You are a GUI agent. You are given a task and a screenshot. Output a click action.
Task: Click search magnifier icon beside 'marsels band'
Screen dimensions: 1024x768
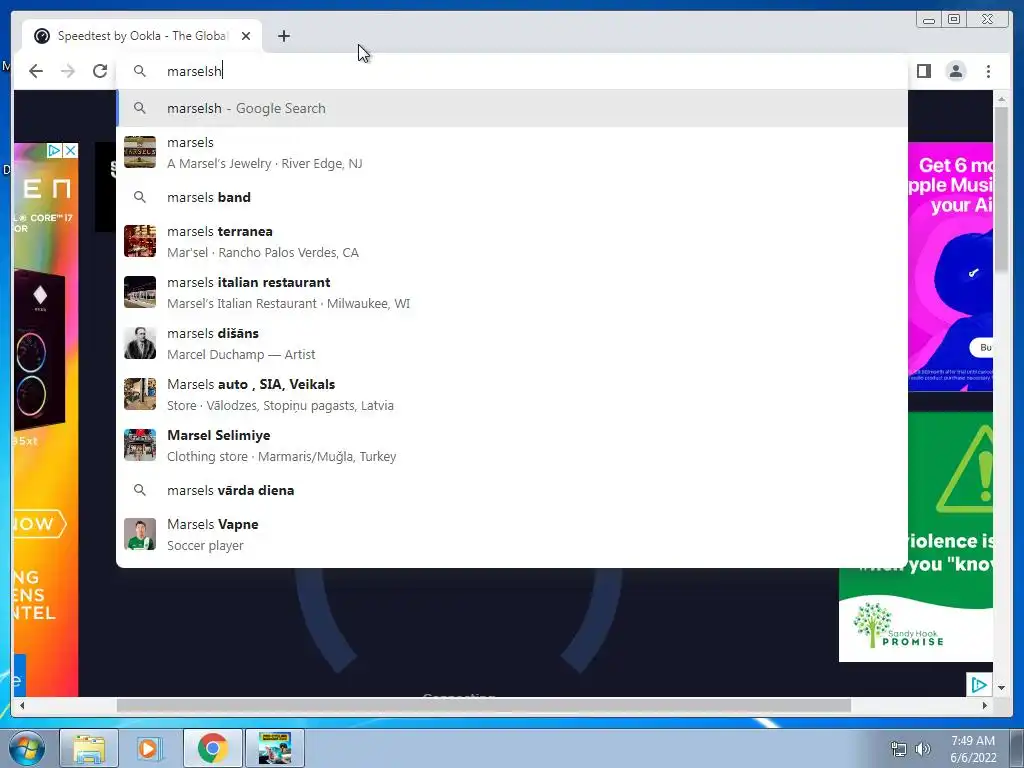pyautogui.click(x=140, y=197)
